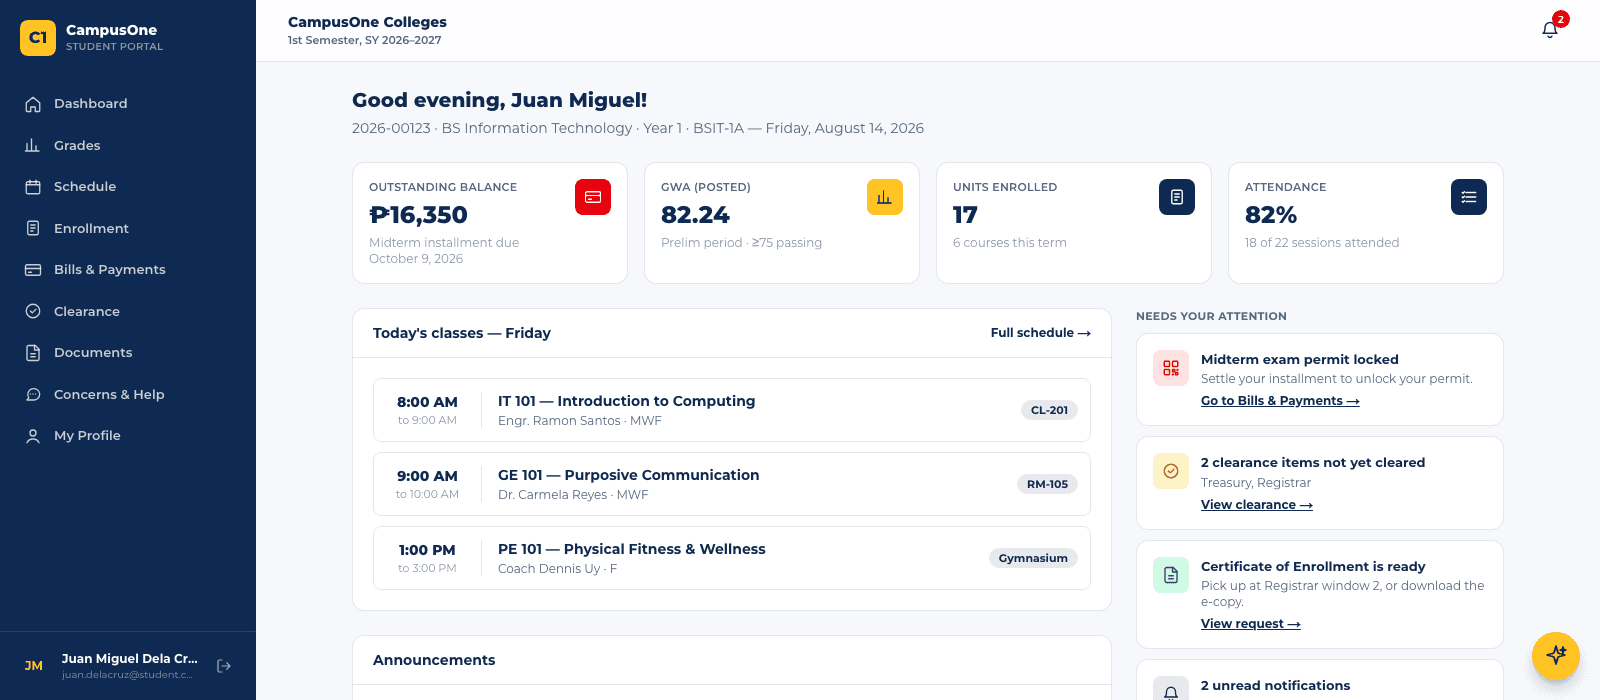Click checklist icon on Attendance card
The height and width of the screenshot is (700, 1600).
pyautogui.click(x=1469, y=197)
